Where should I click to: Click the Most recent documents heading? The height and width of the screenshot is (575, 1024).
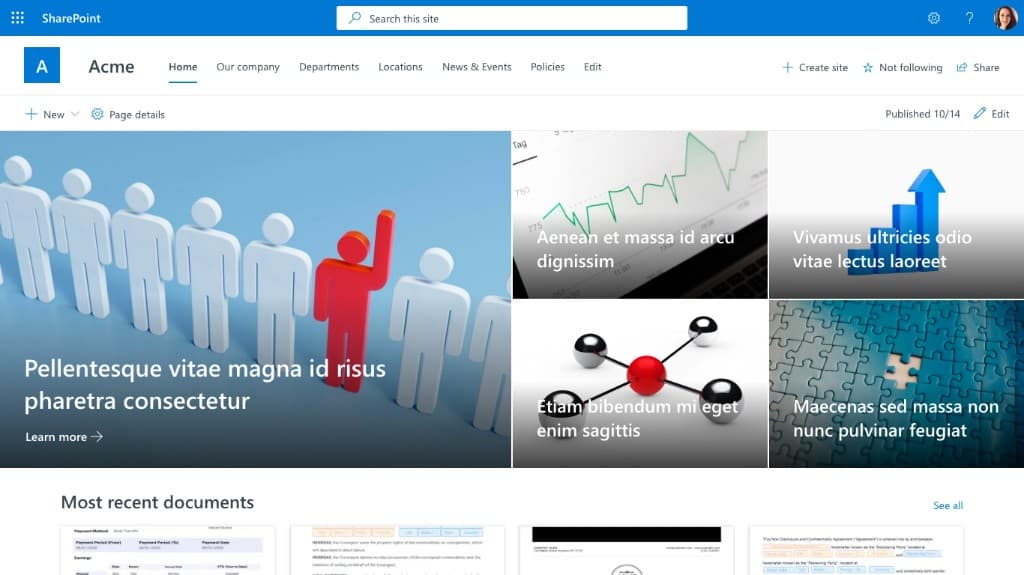157,502
